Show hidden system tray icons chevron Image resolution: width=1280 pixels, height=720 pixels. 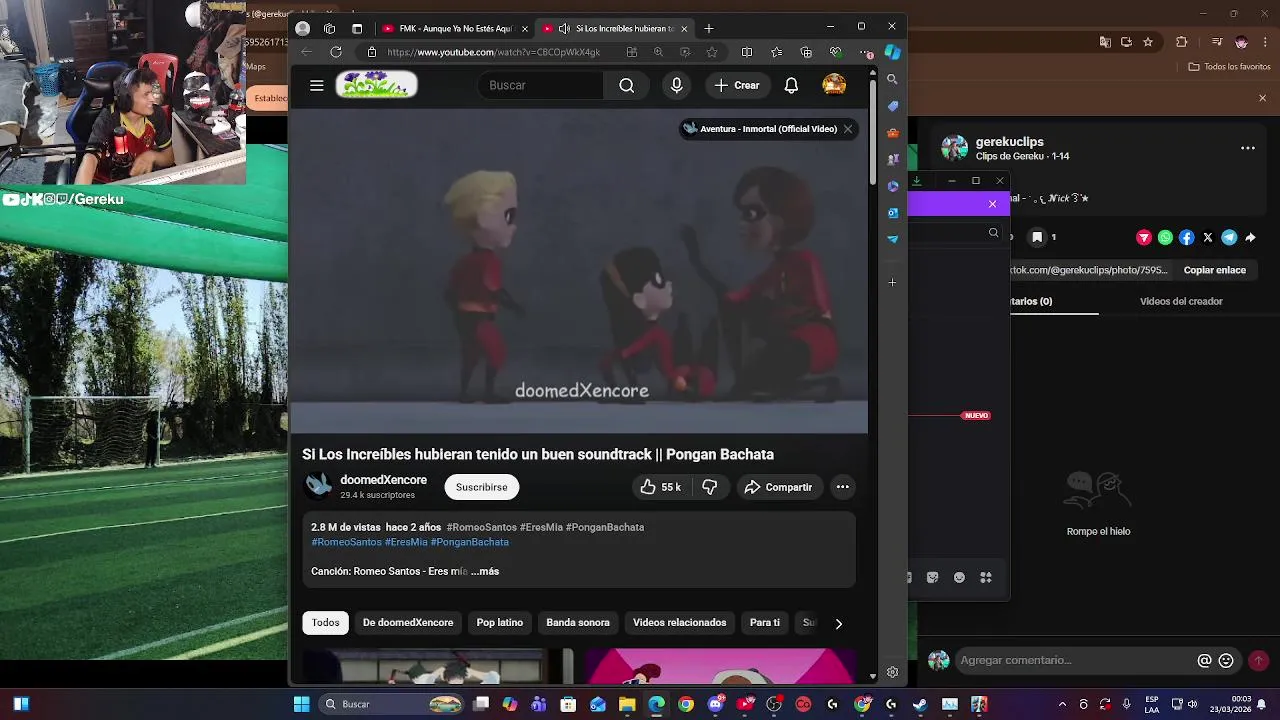point(1062,704)
